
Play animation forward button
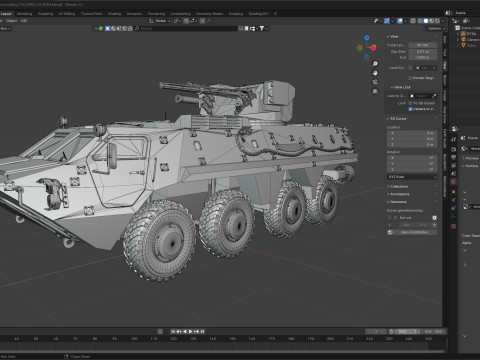click(x=191, y=331)
